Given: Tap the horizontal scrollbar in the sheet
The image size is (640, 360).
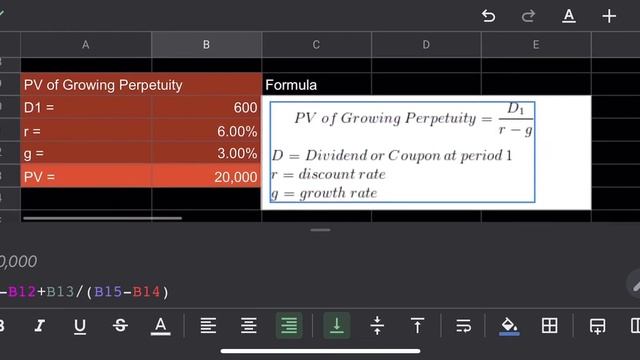Looking at the screenshot, I should pos(102,218).
